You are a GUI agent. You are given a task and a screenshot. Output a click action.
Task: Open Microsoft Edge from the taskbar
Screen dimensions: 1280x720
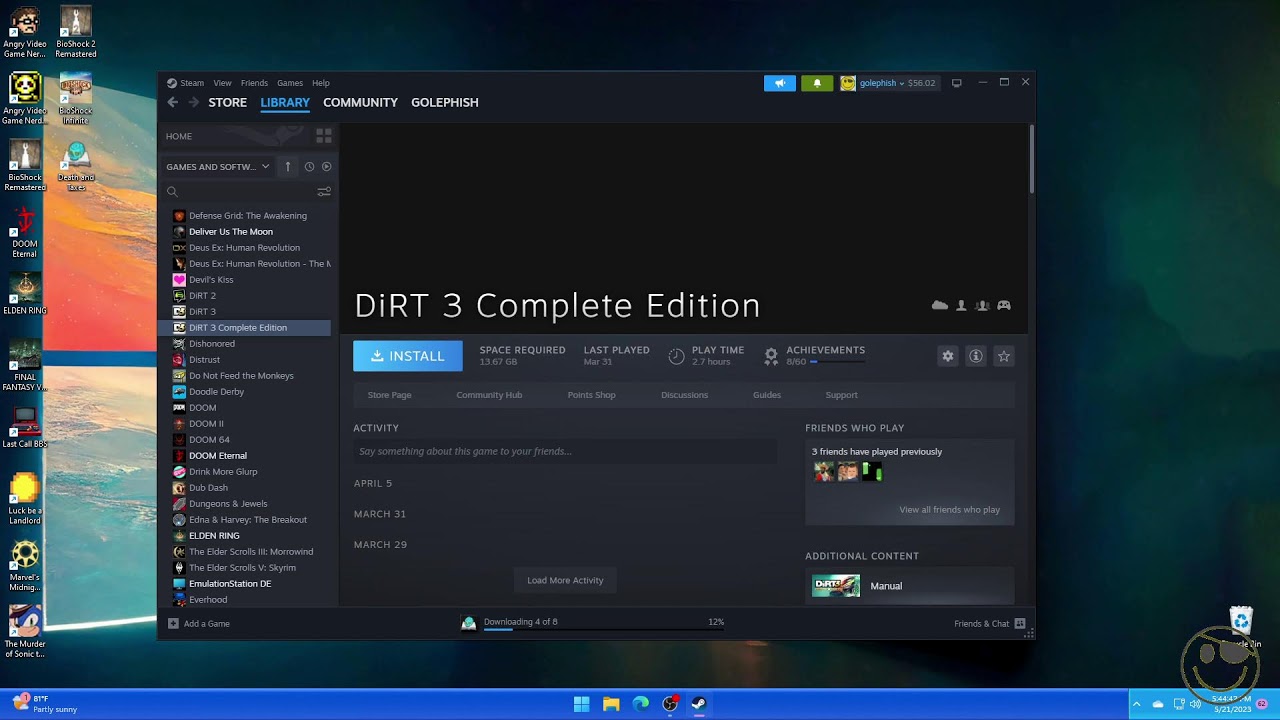pyautogui.click(x=641, y=704)
